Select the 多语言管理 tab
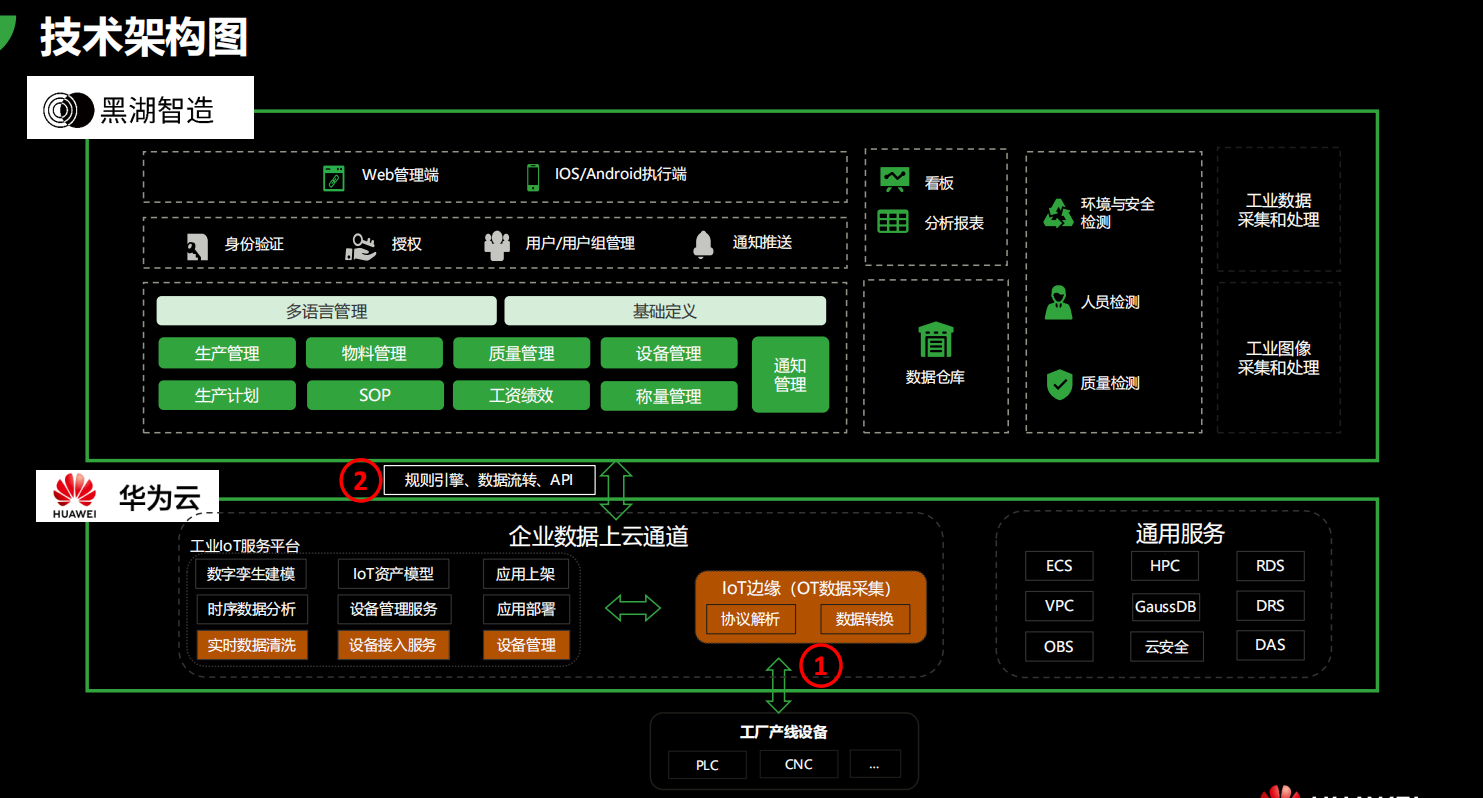This screenshot has height=798, width=1483. tap(327, 310)
